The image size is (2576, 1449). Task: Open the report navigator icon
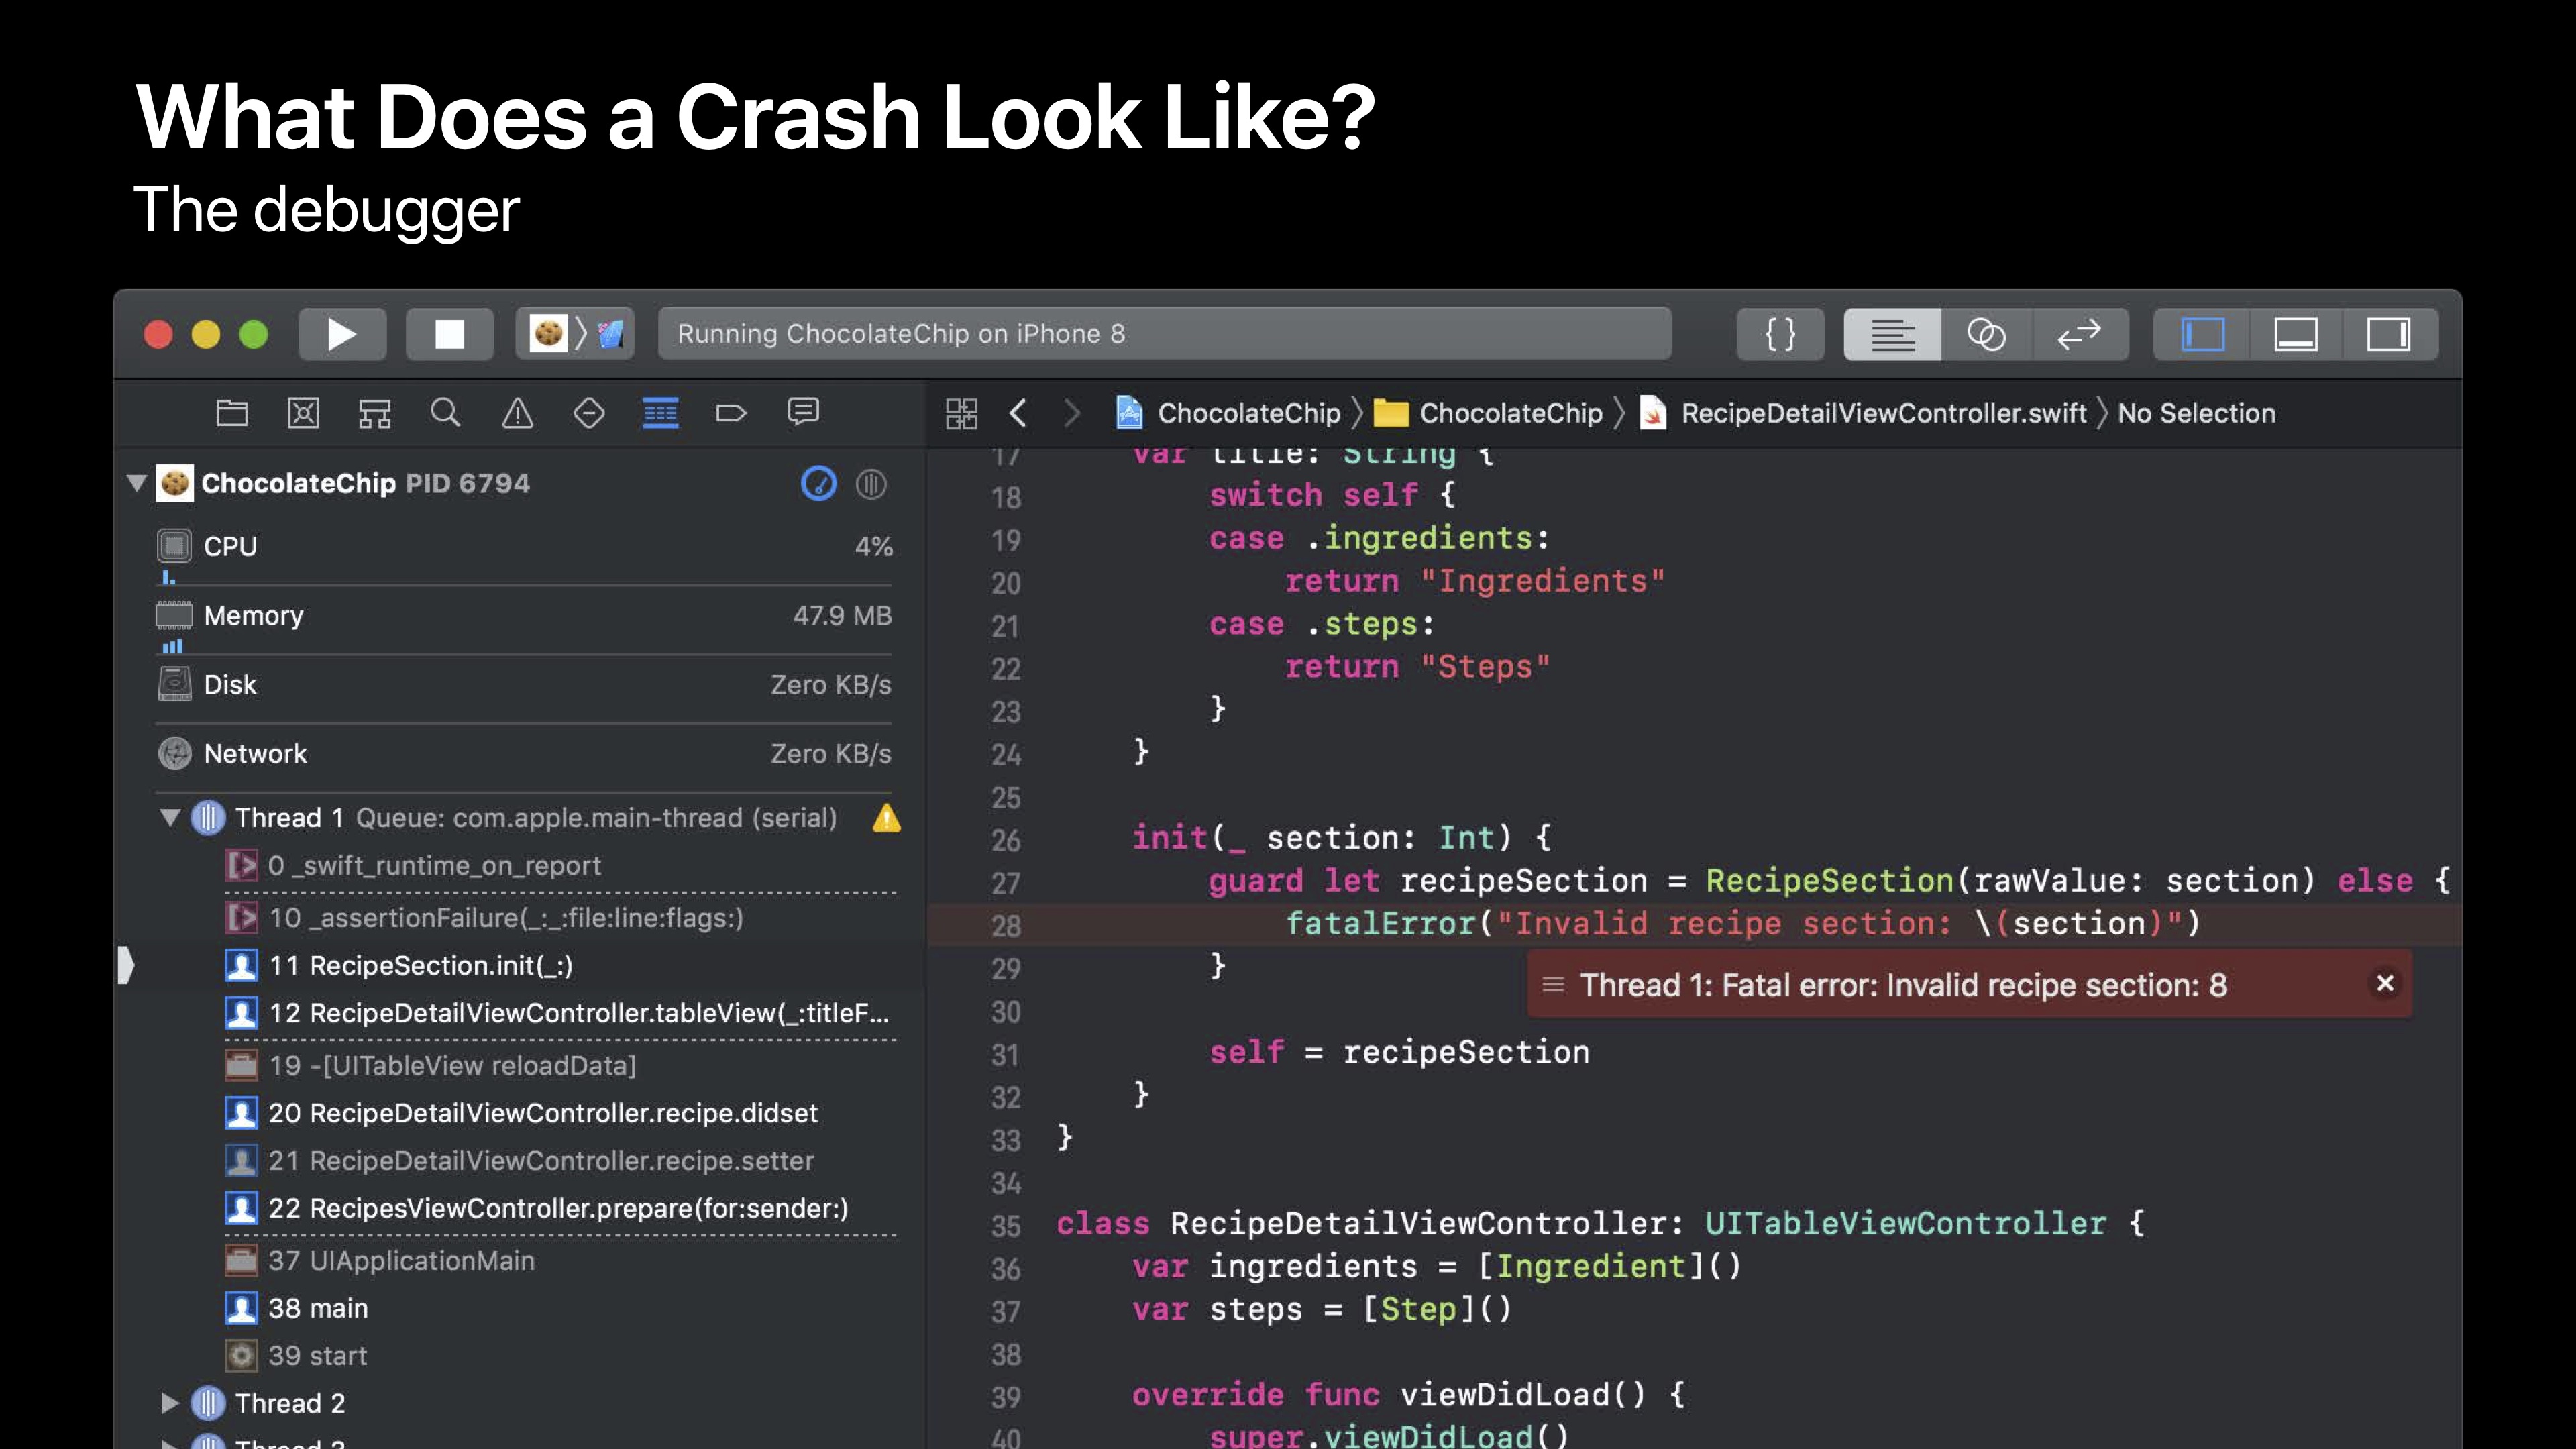pos(803,413)
